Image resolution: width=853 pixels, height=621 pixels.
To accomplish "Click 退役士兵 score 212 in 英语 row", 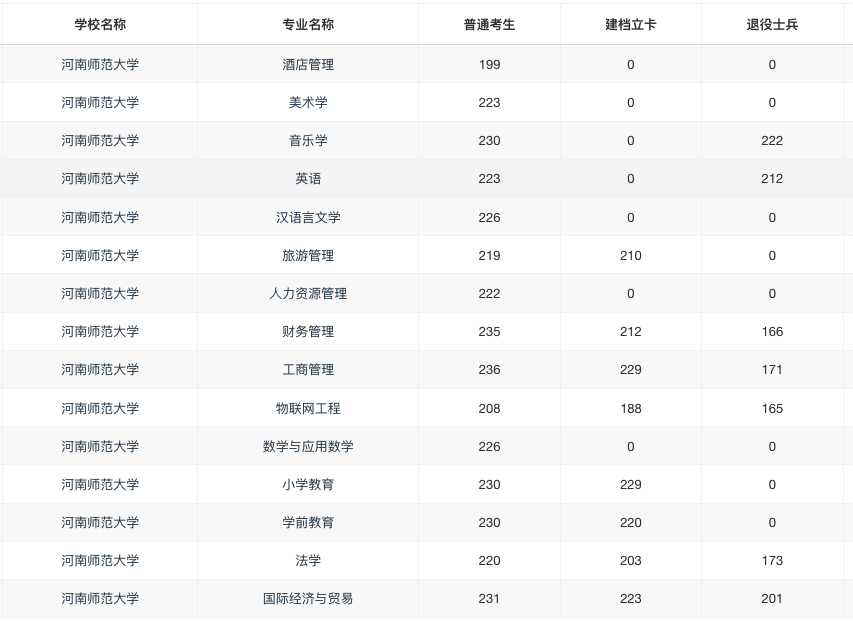I will pyautogui.click(x=772, y=179).
